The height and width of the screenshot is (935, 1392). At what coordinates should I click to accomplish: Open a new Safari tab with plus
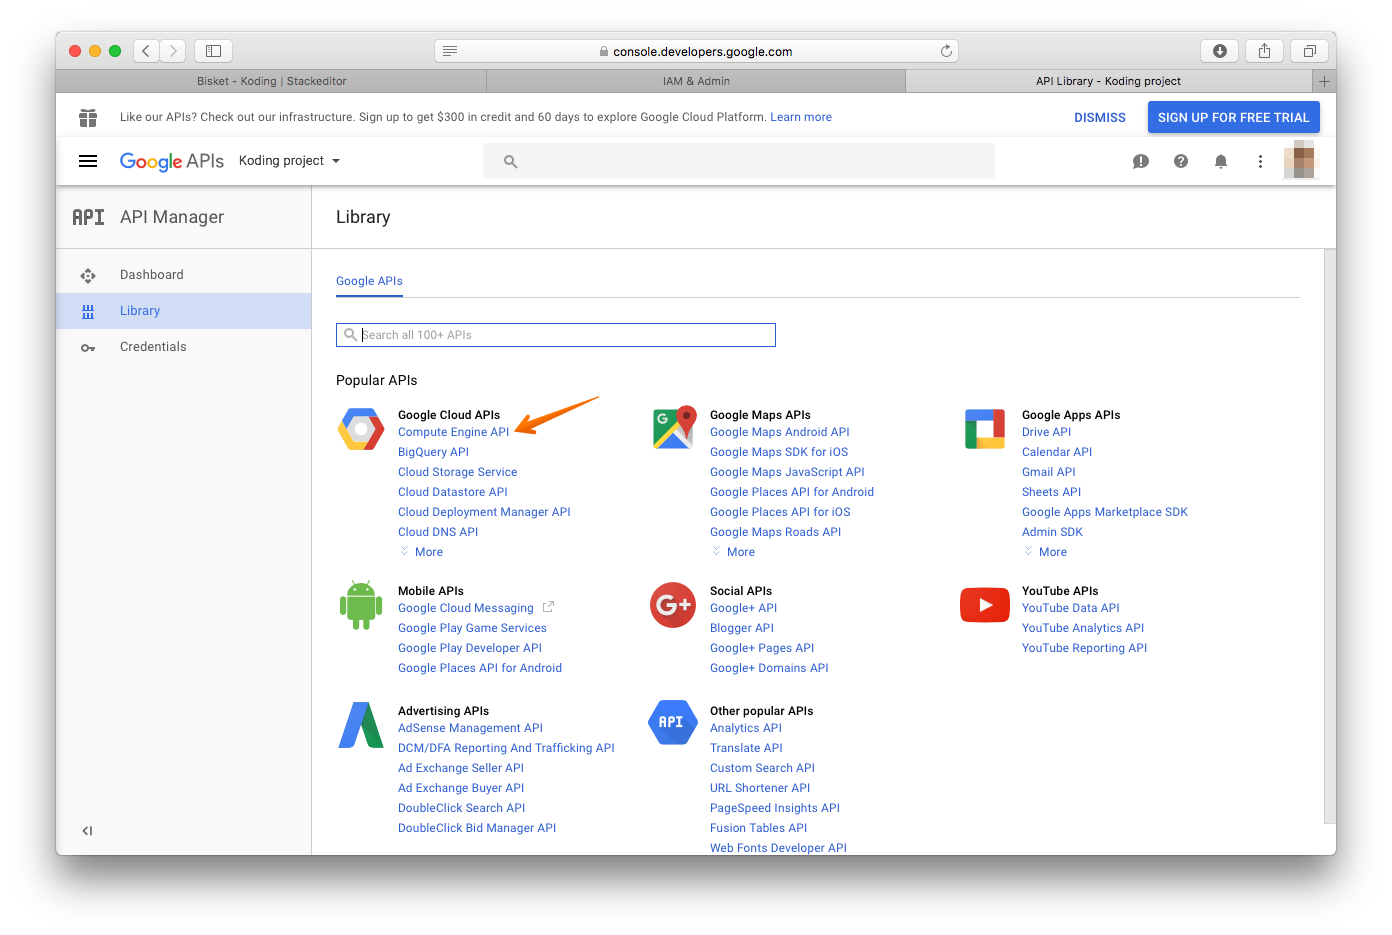pos(1324,81)
